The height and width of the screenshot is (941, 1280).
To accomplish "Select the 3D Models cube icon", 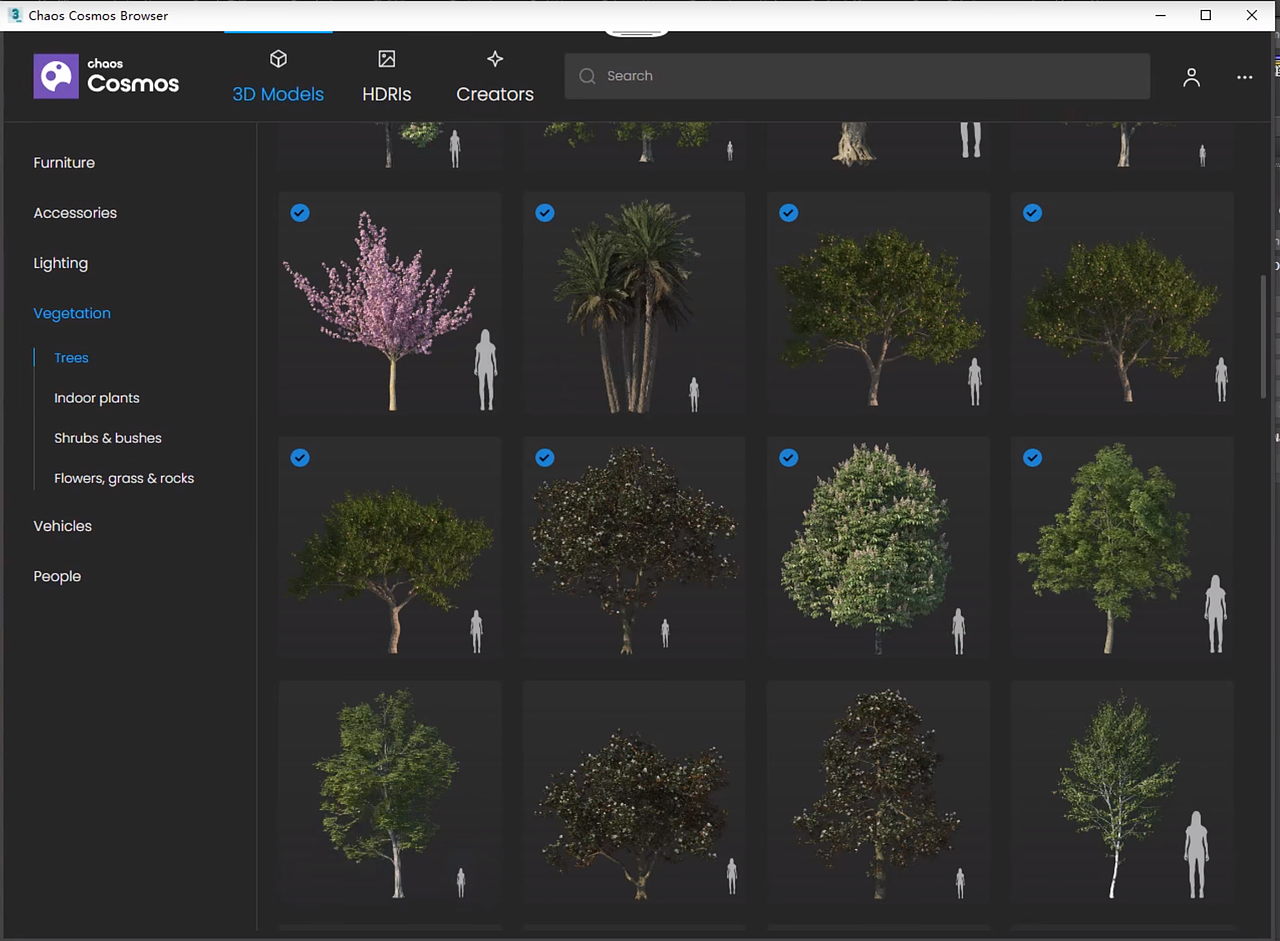I will tap(278, 58).
